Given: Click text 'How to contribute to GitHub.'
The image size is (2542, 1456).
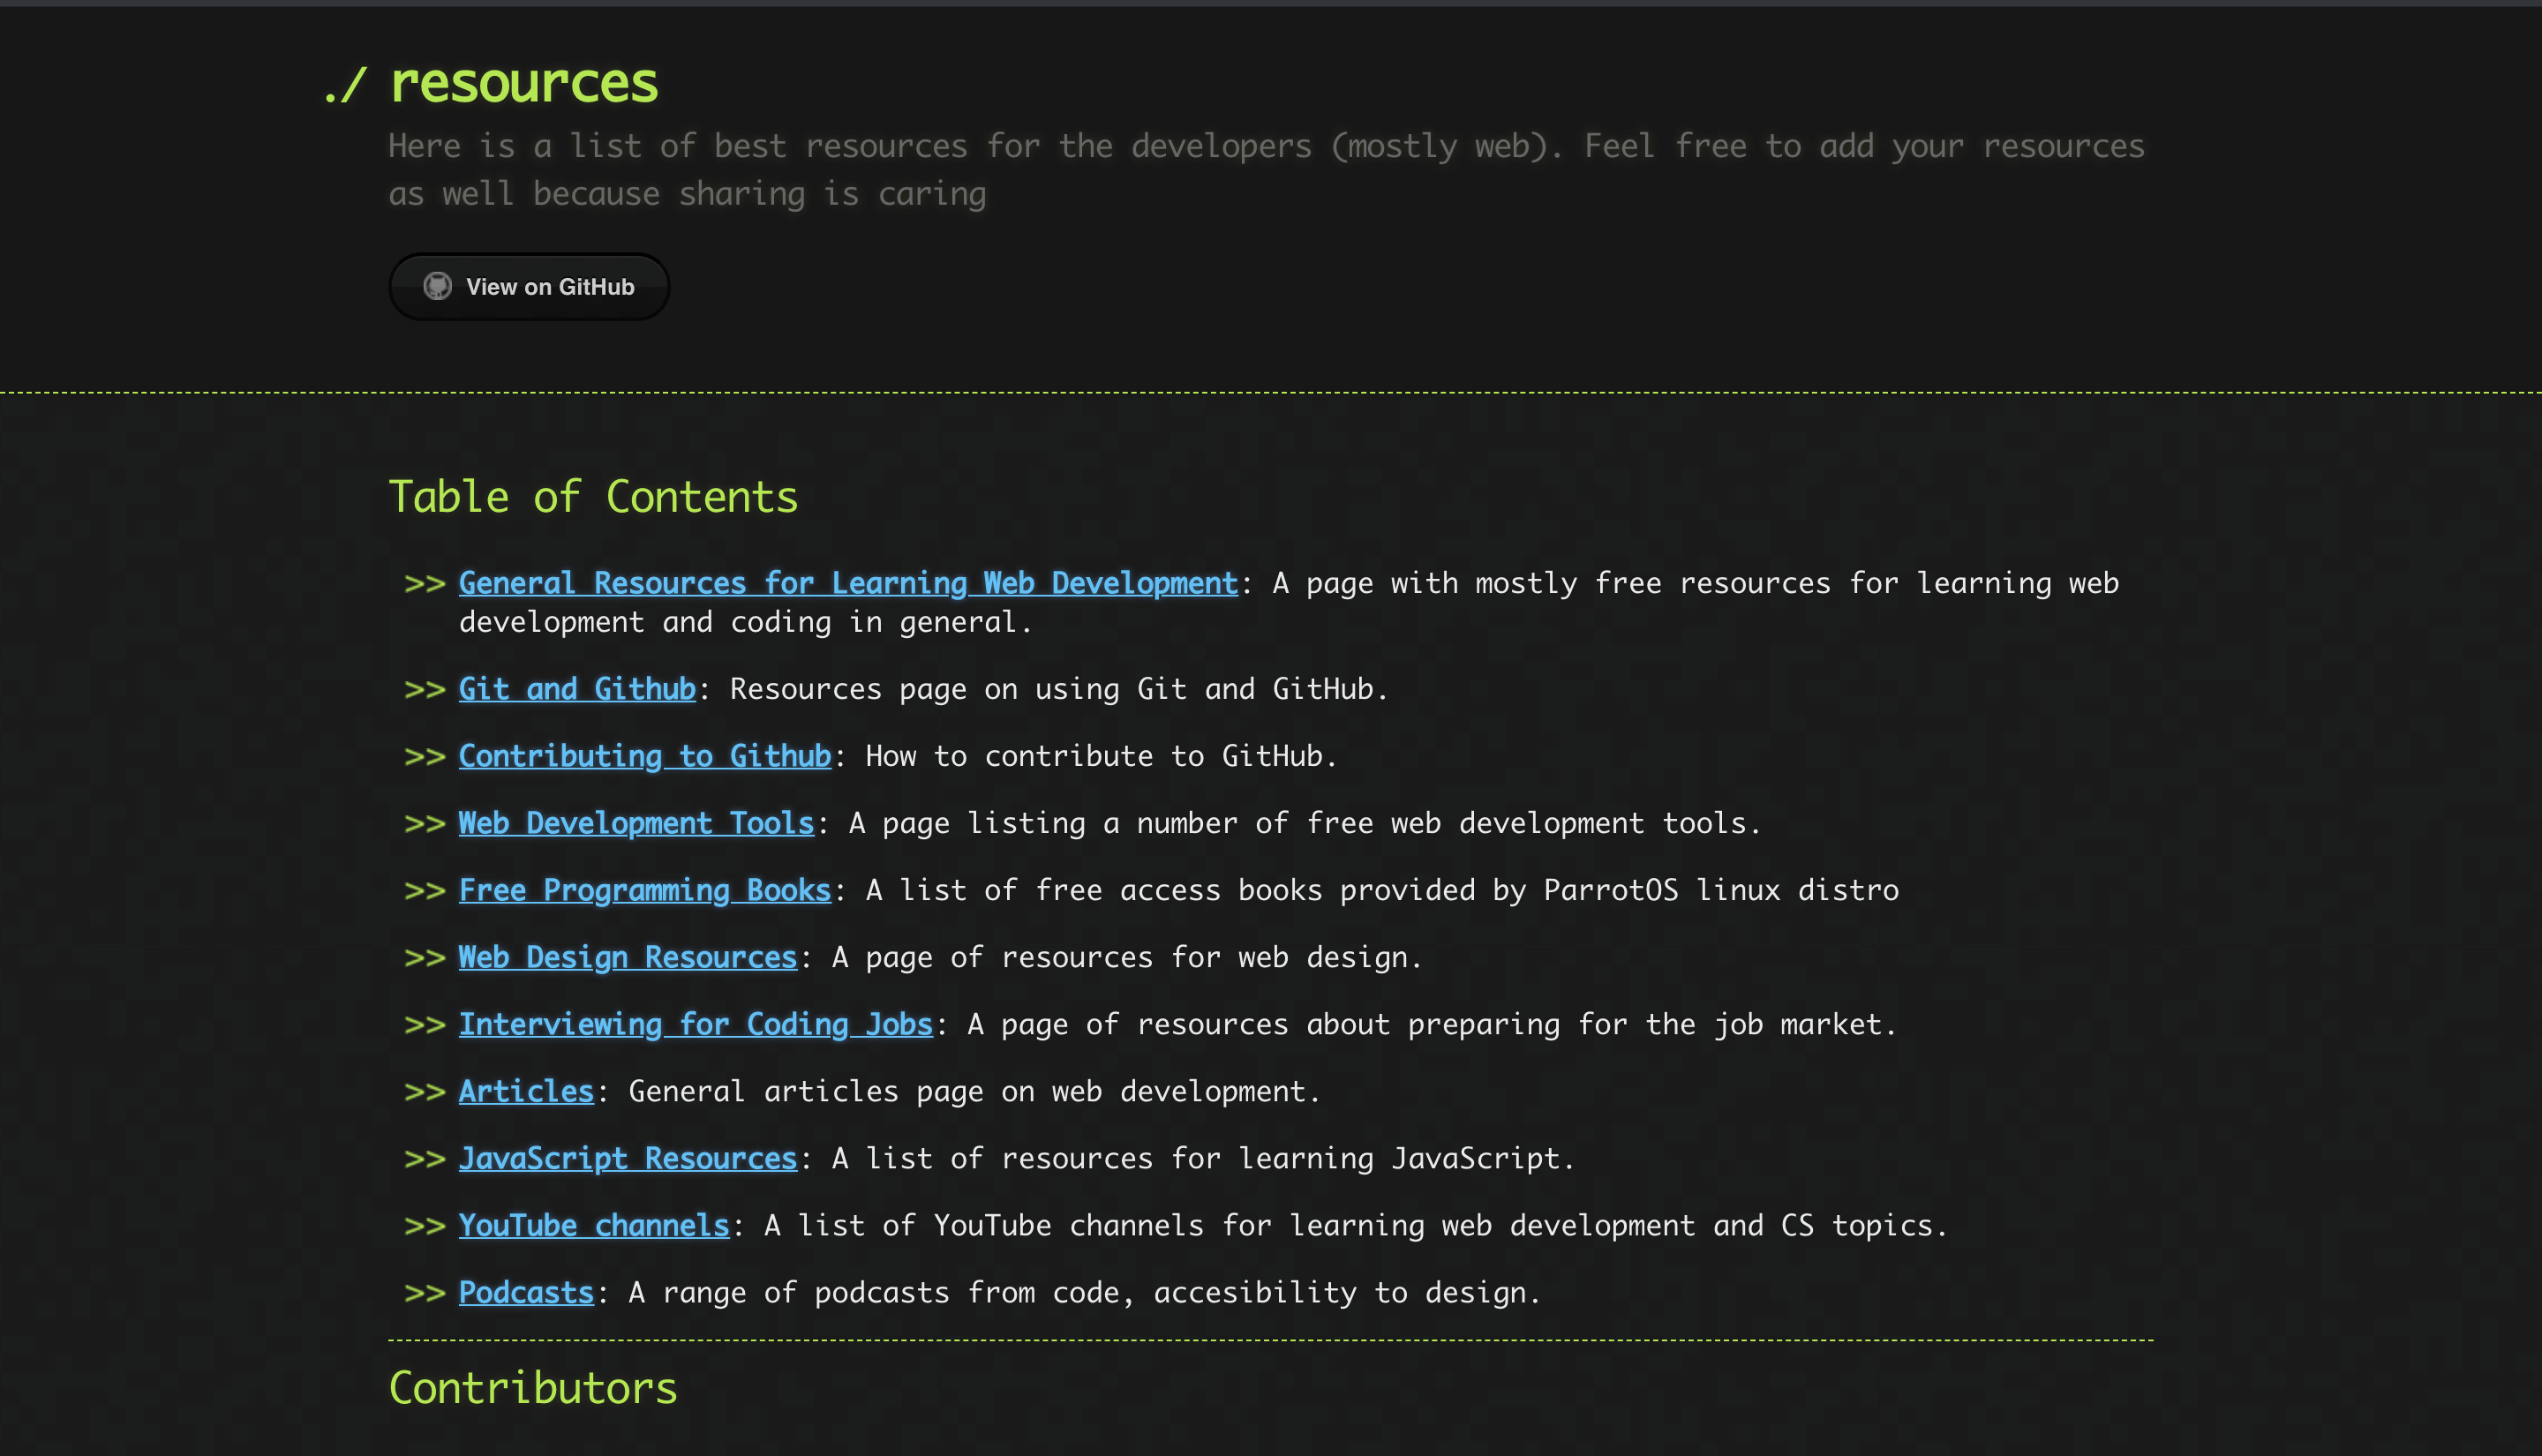Looking at the screenshot, I should tap(1101, 756).
